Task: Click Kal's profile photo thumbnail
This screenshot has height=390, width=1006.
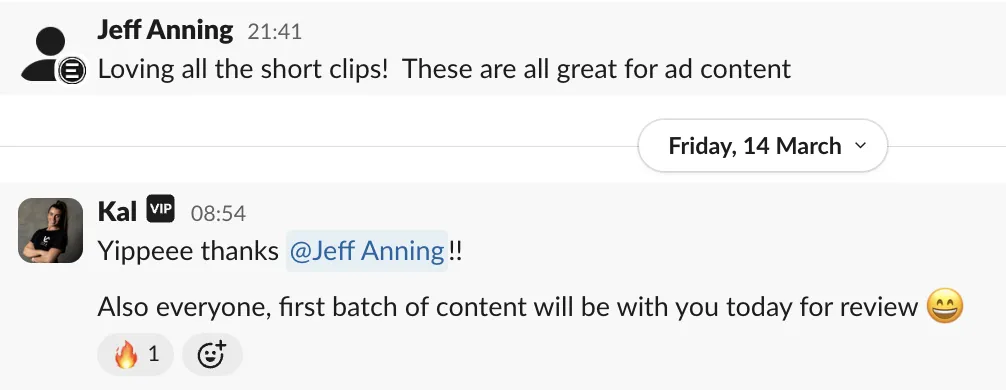Action: tap(51, 230)
